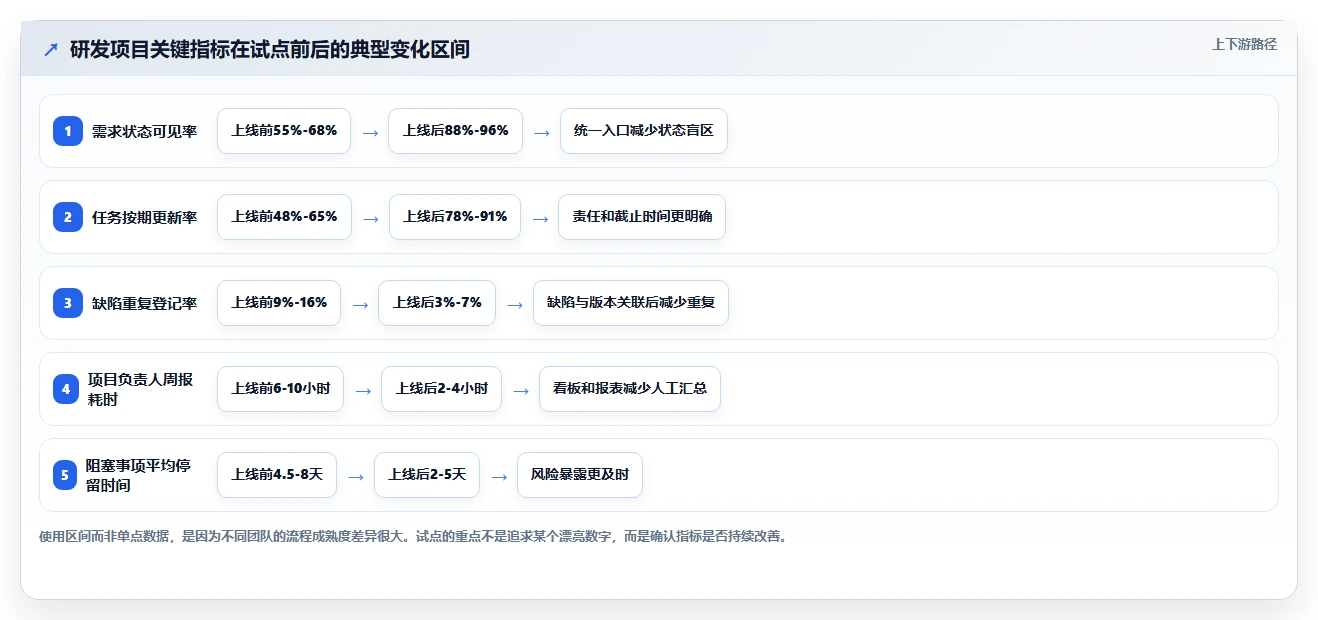This screenshot has width=1318, height=620.
Task: Click the 上线前6-10小时 chip
Action: (x=280, y=389)
